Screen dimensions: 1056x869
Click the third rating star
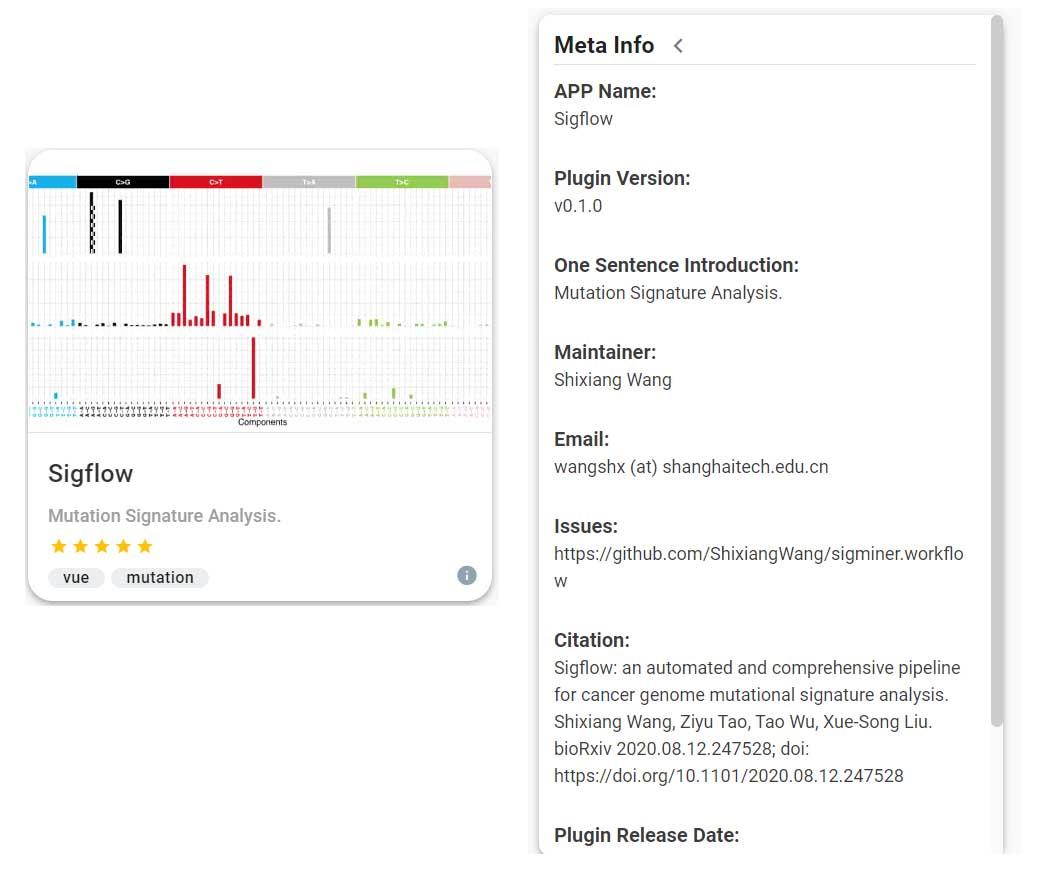pyautogui.click(x=102, y=546)
